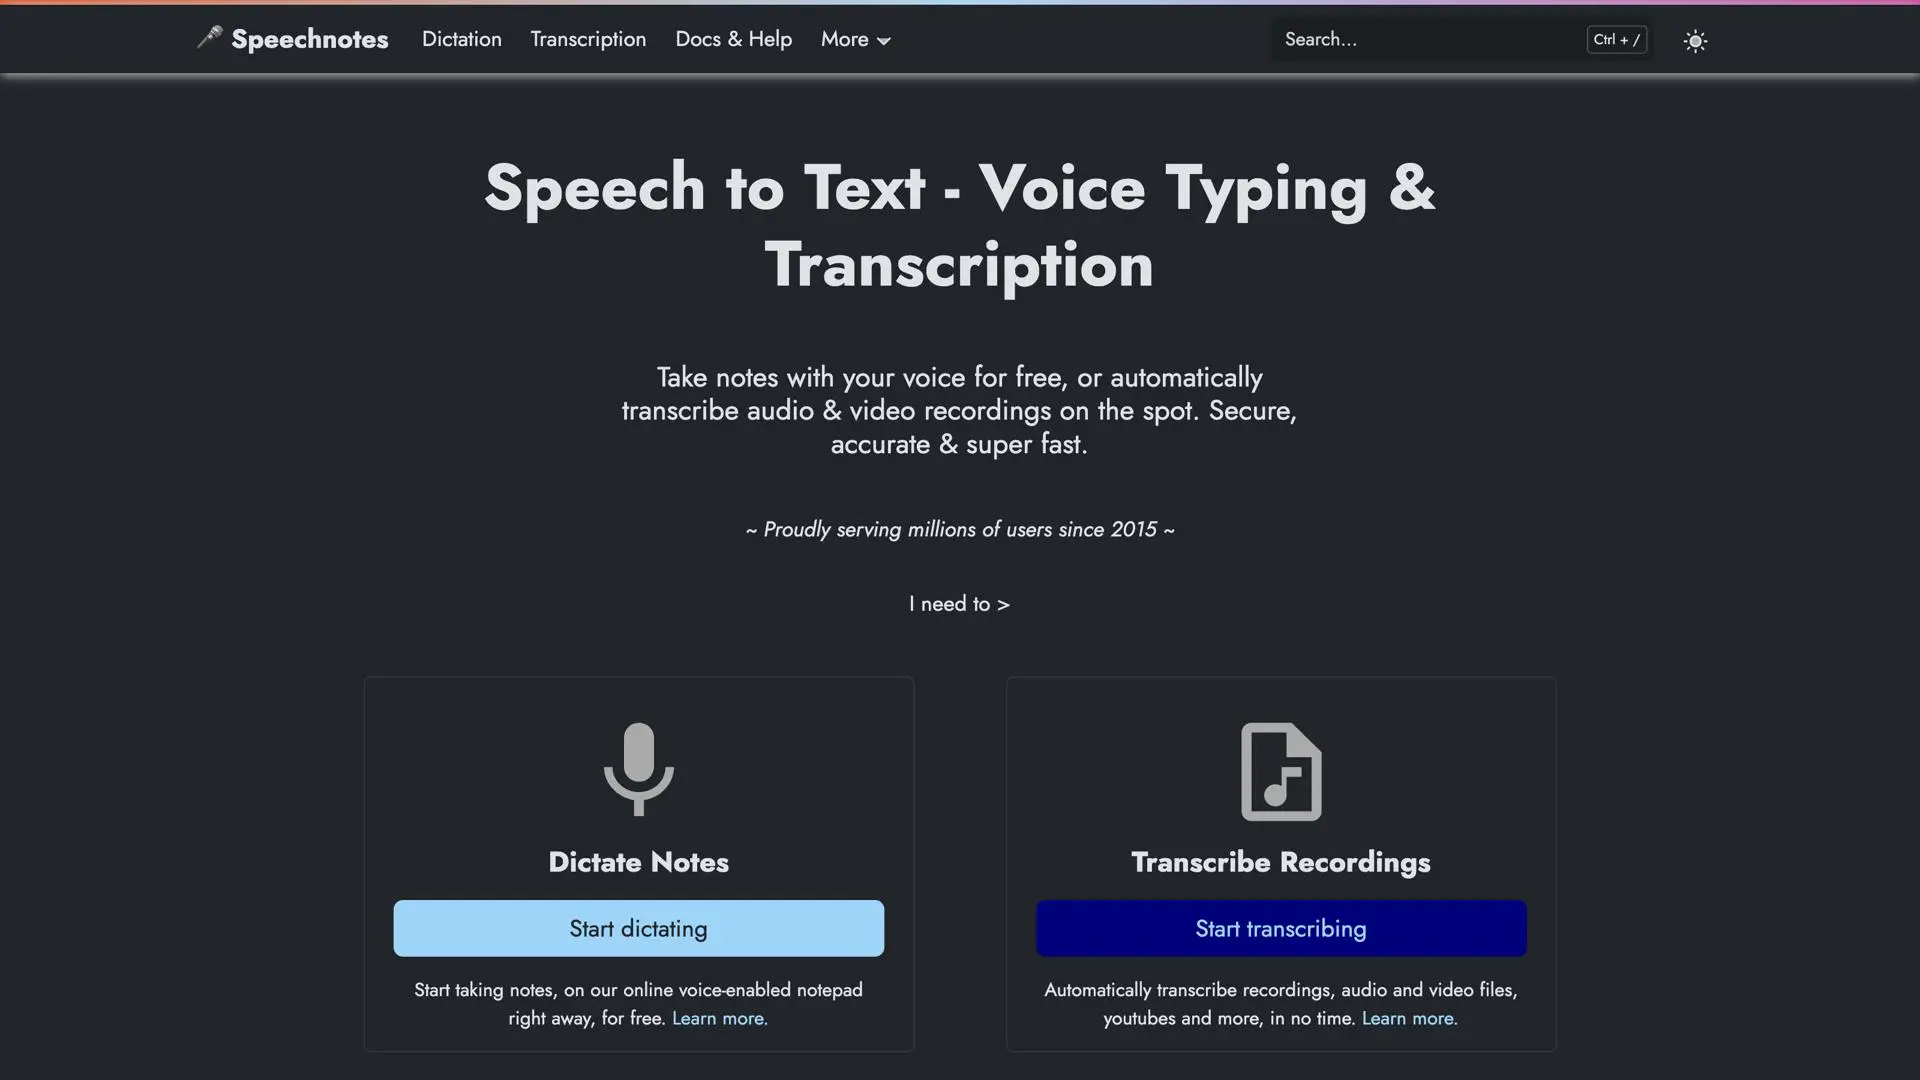Switch to the Transcription page
Viewport: 1920px width, 1080px height.
click(x=588, y=39)
